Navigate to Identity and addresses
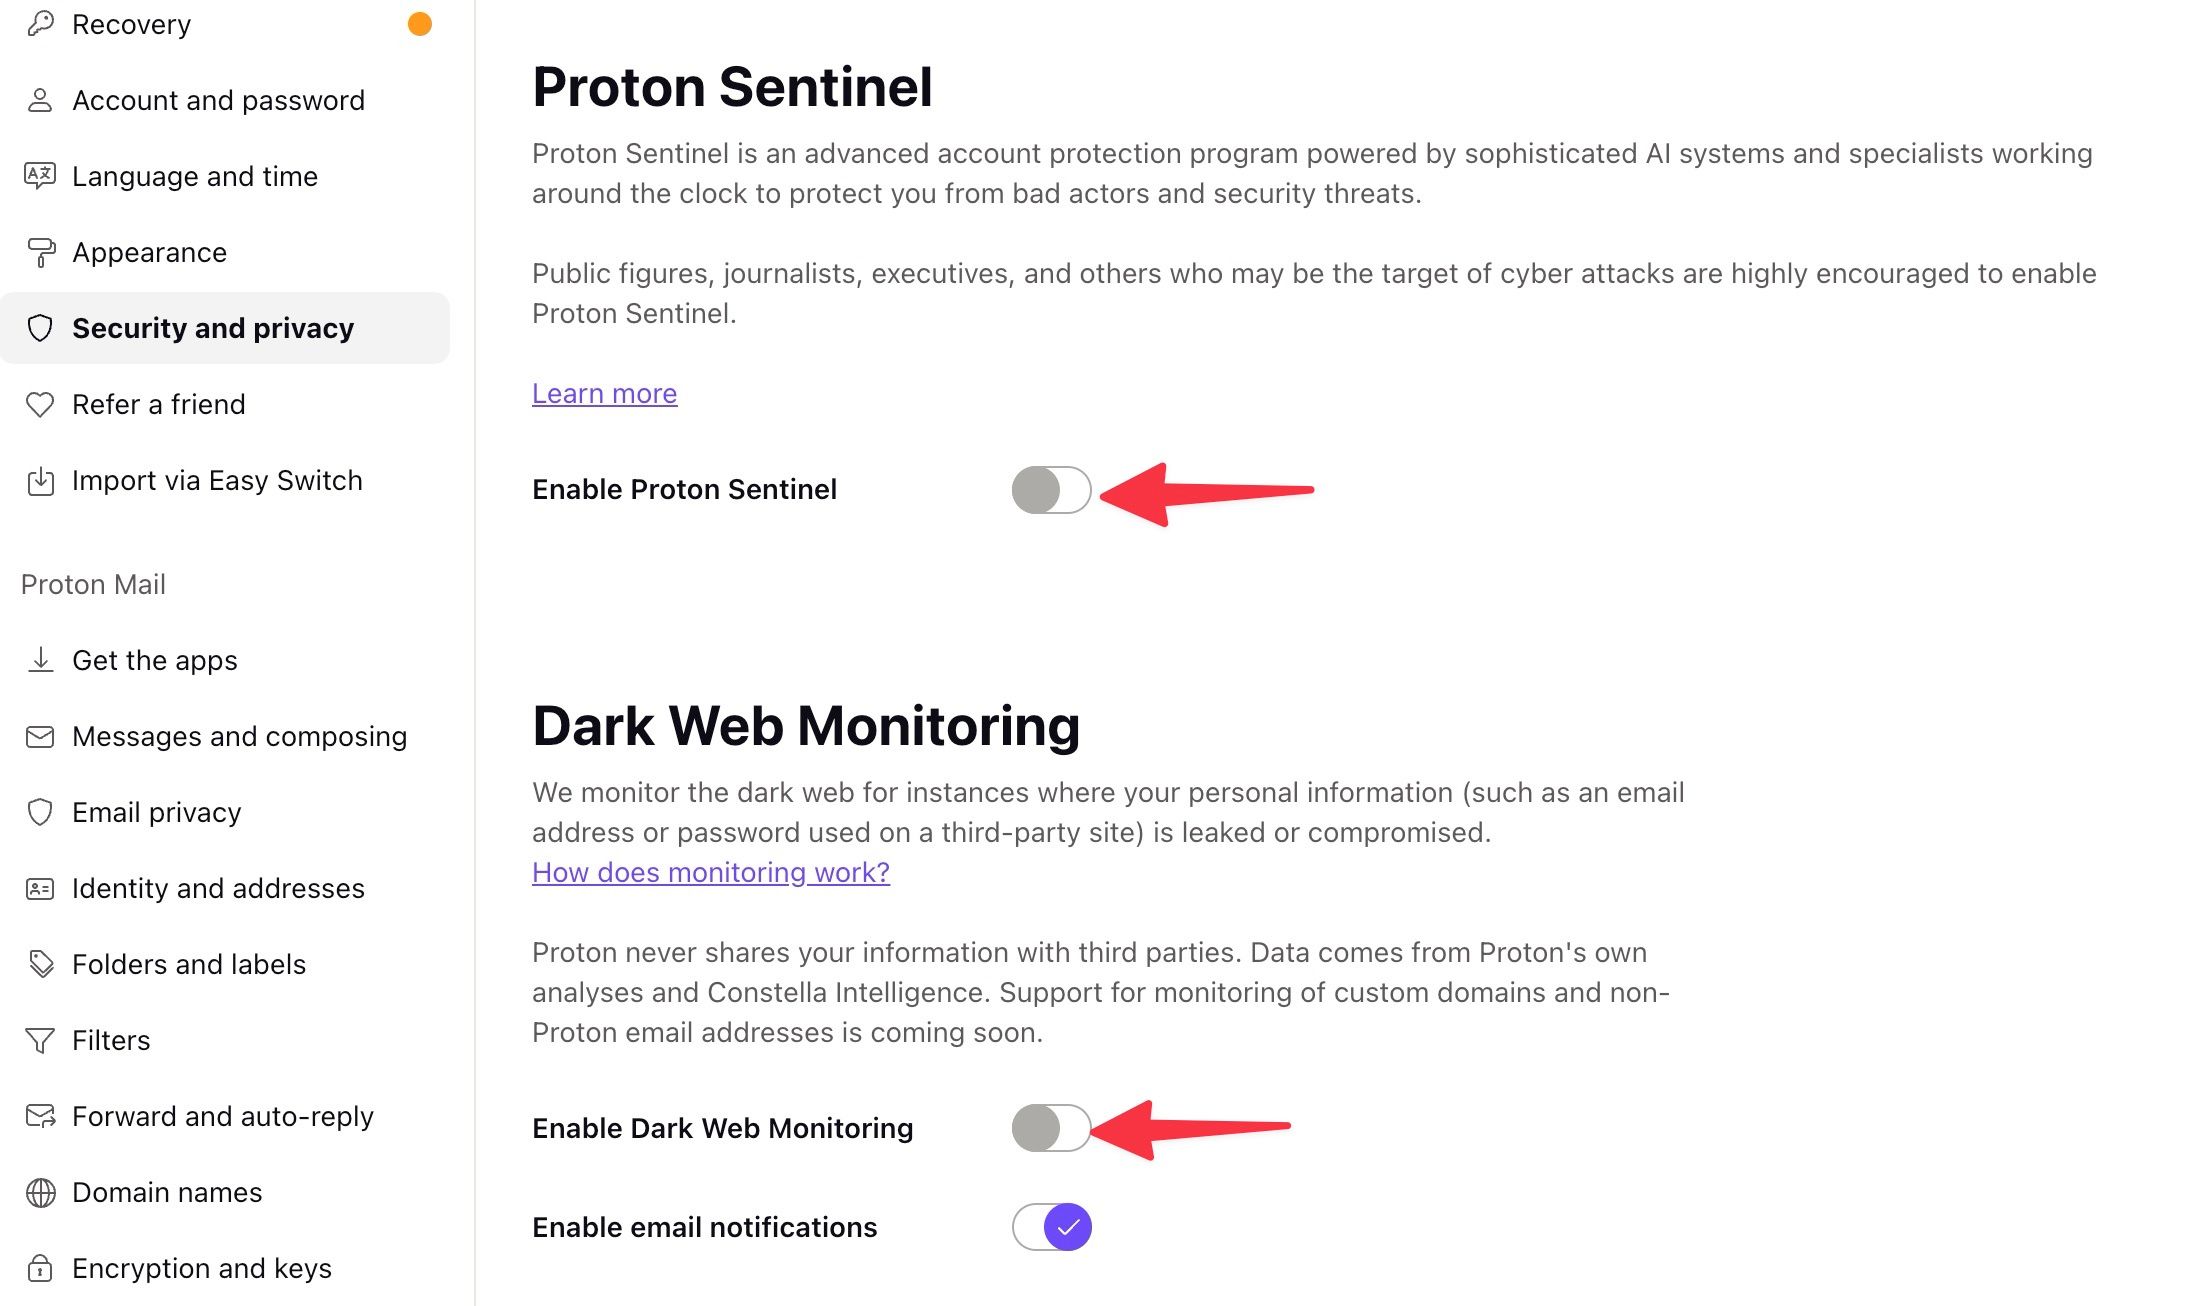Viewport: 2190px width, 1306px height. click(x=218, y=888)
